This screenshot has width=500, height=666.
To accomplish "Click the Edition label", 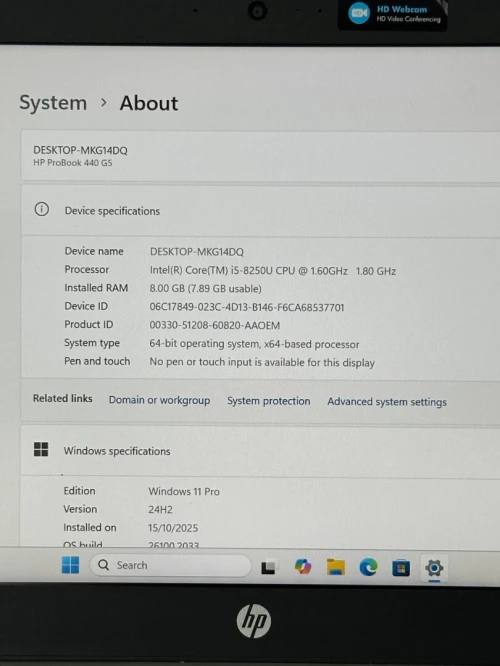I will tap(79, 491).
